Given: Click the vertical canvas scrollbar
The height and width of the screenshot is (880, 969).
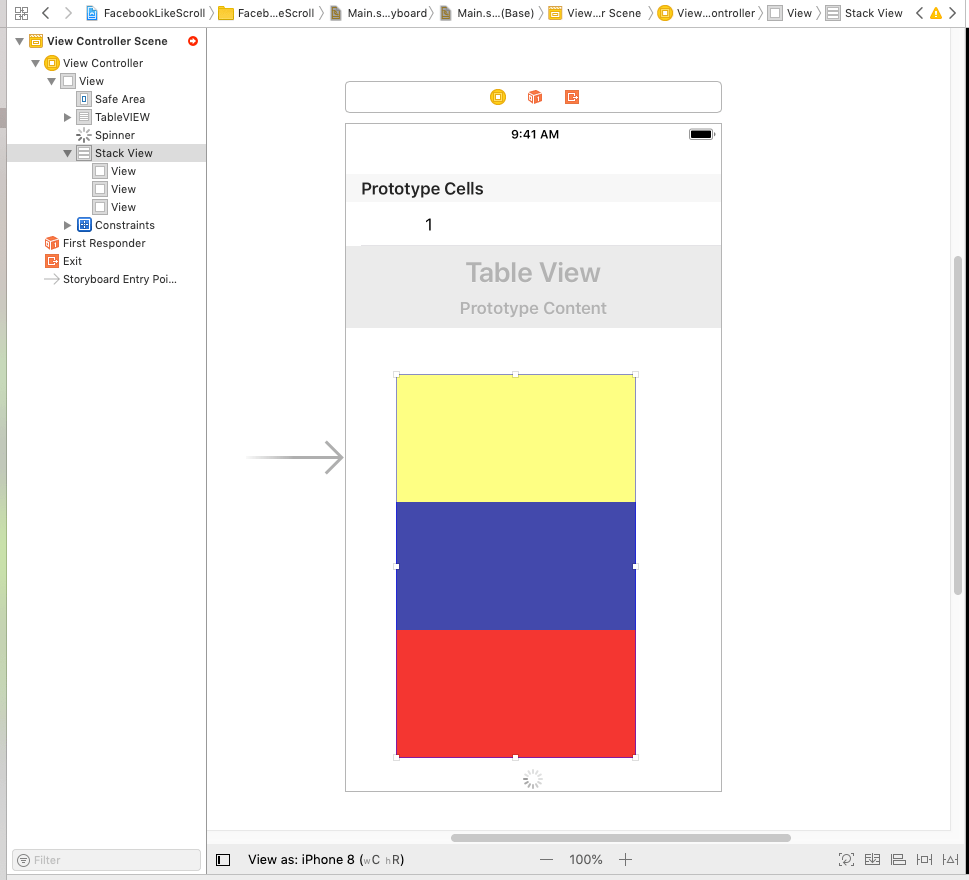Looking at the screenshot, I should (x=958, y=425).
